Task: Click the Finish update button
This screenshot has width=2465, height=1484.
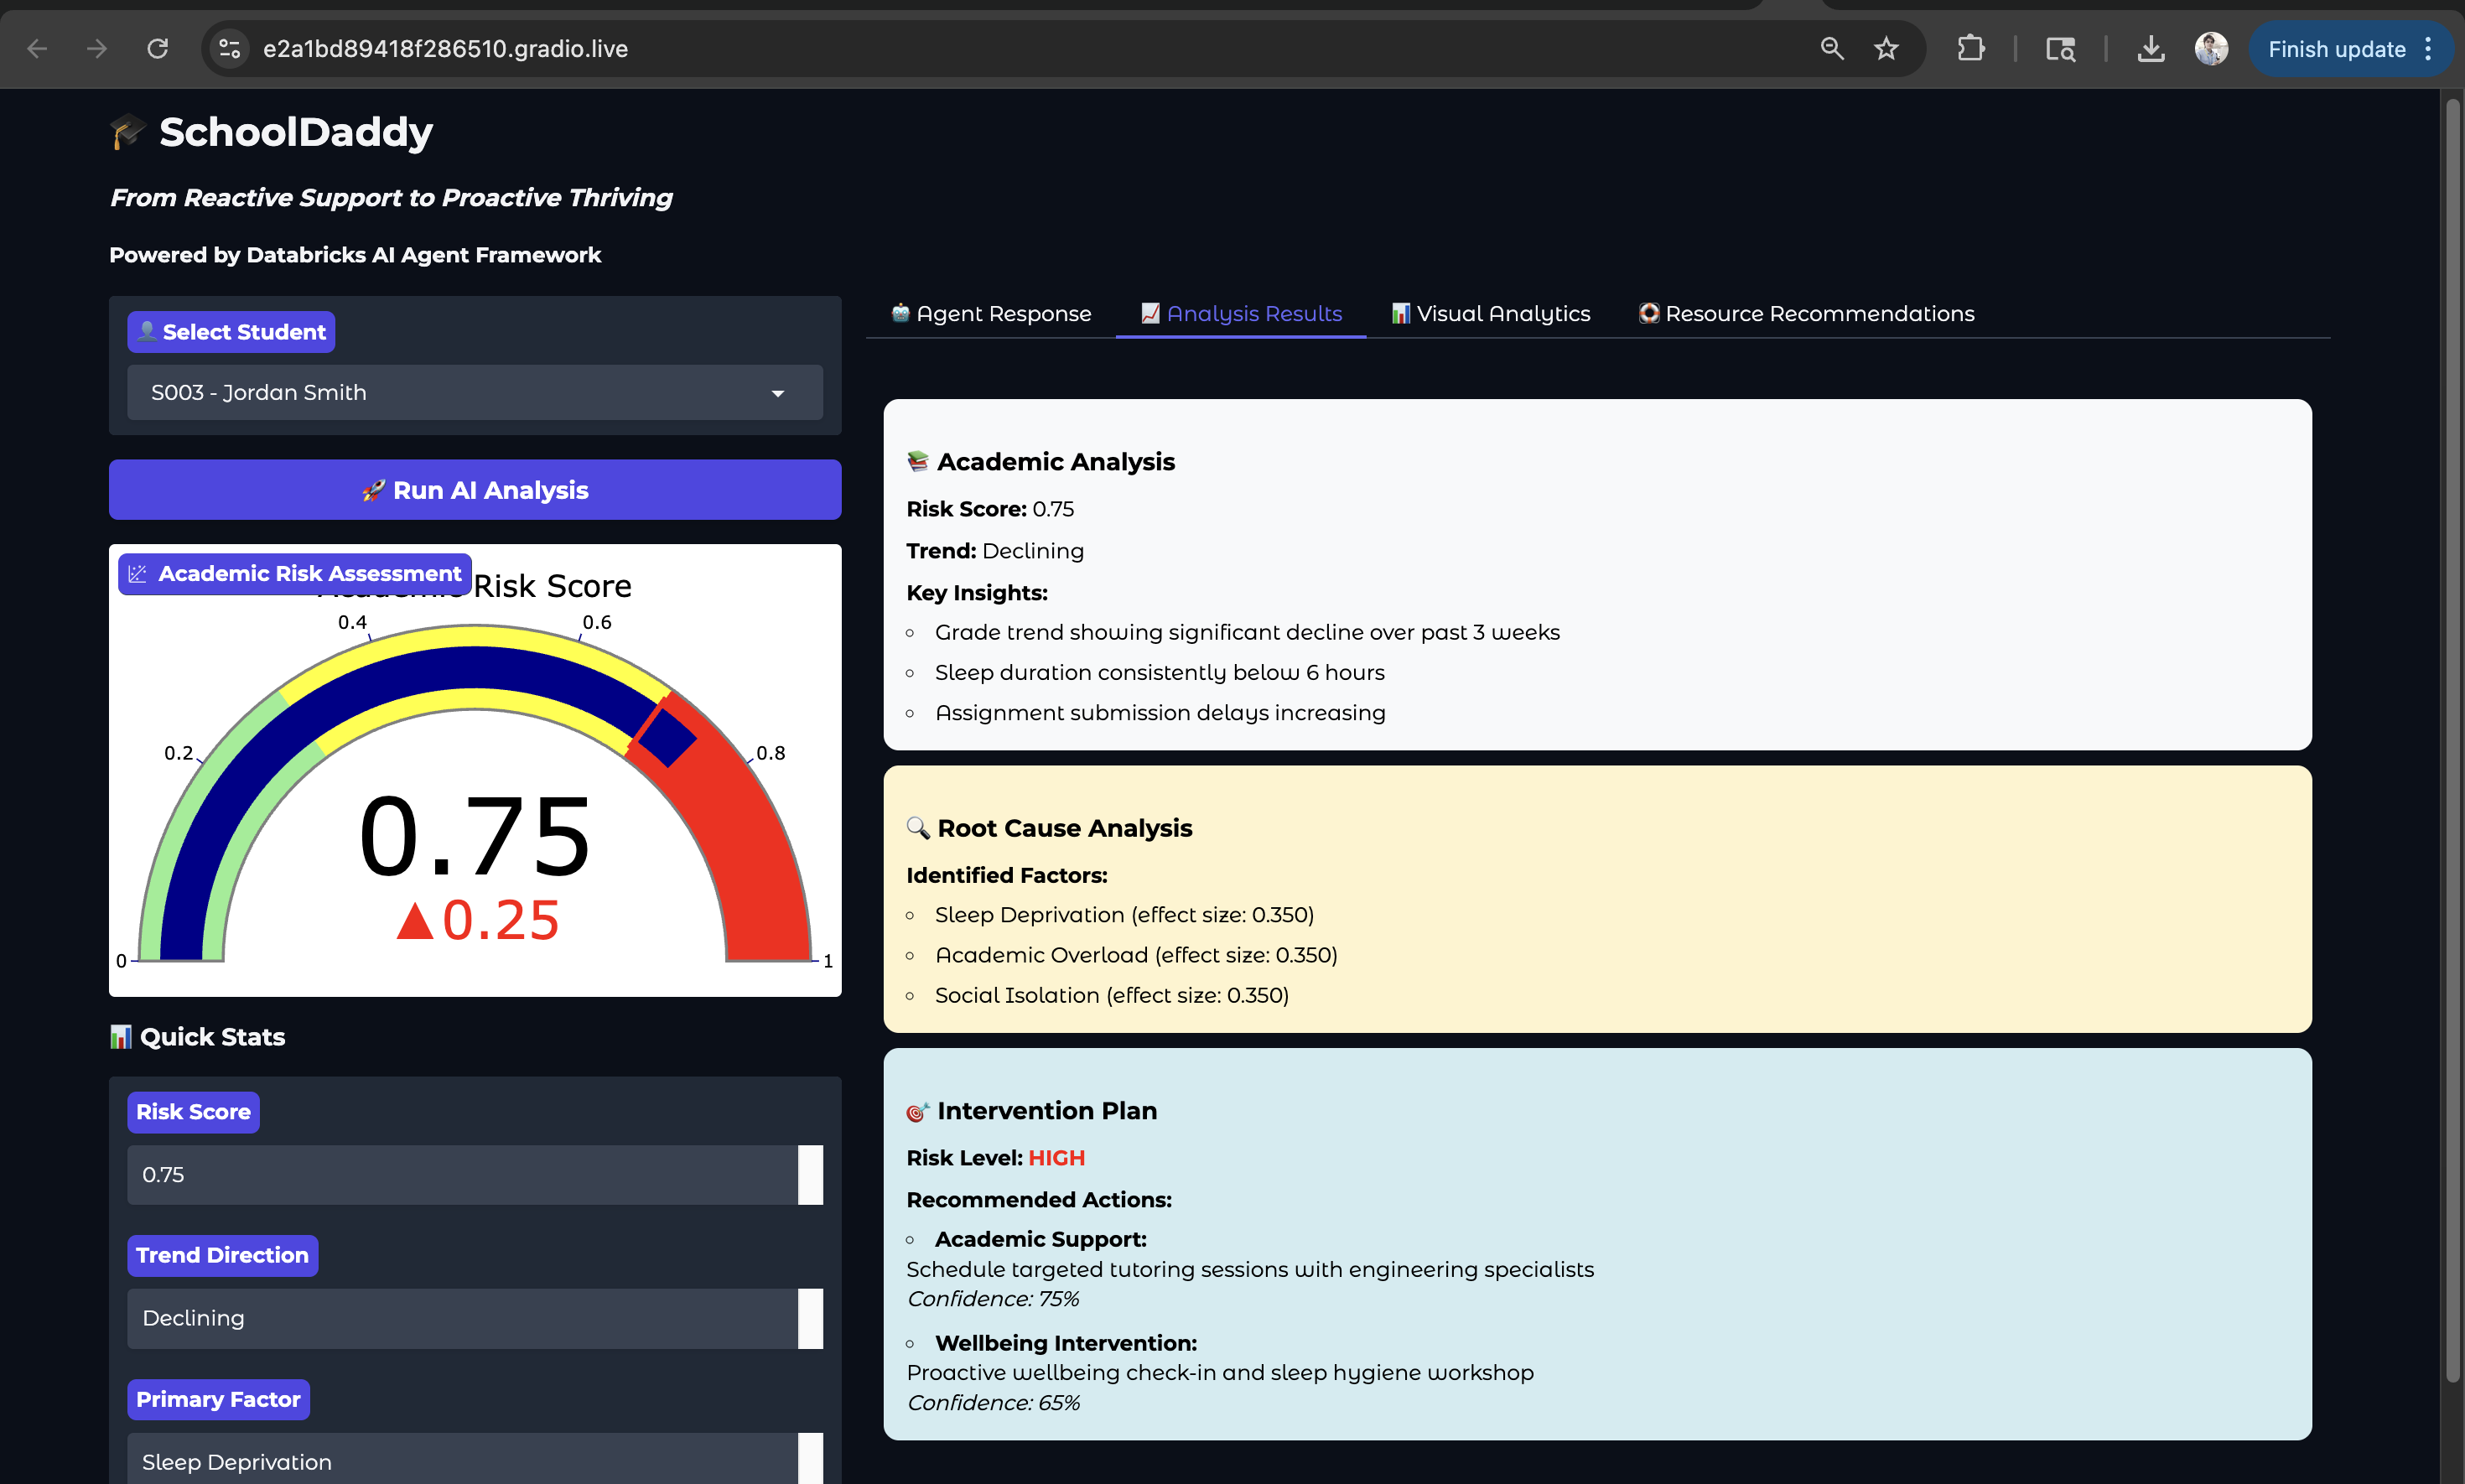Action: [2336, 49]
